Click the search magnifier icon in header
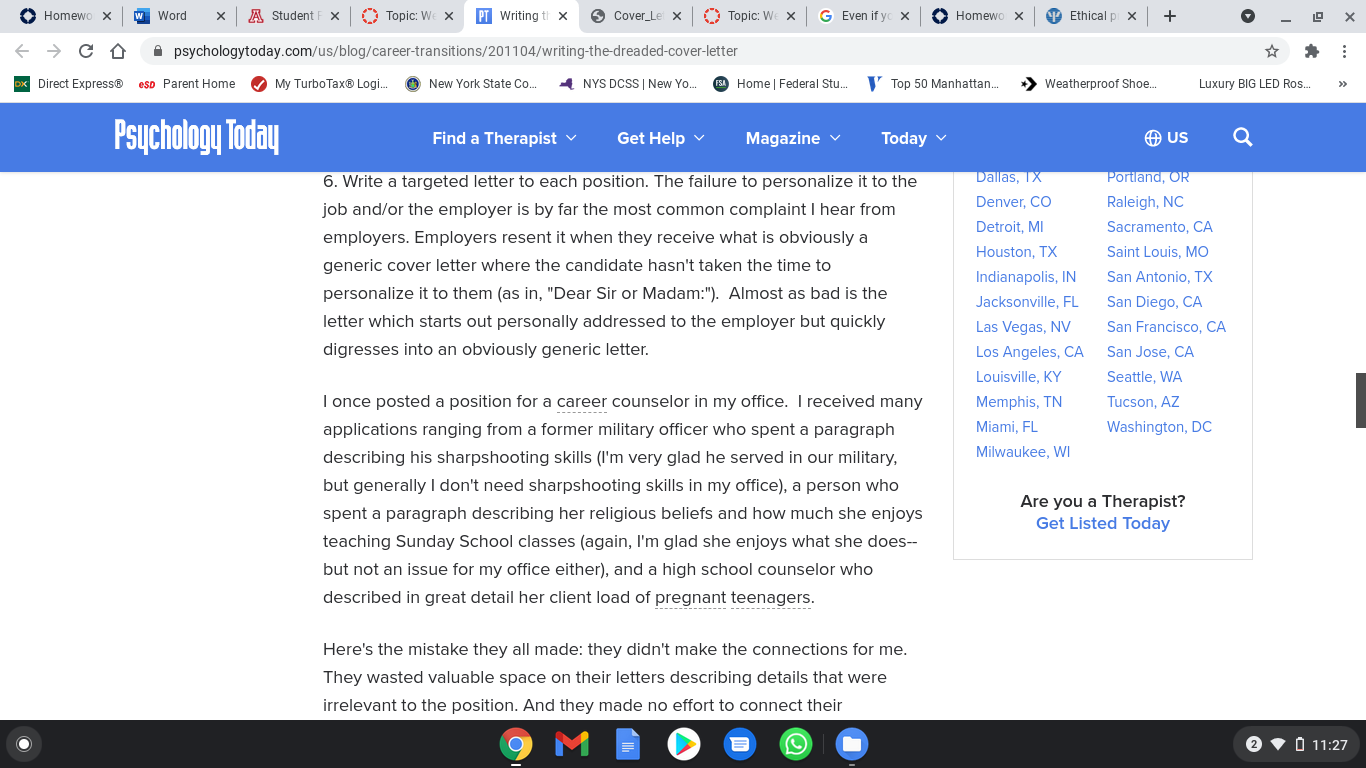Image resolution: width=1366 pixels, height=768 pixels. coord(1243,137)
